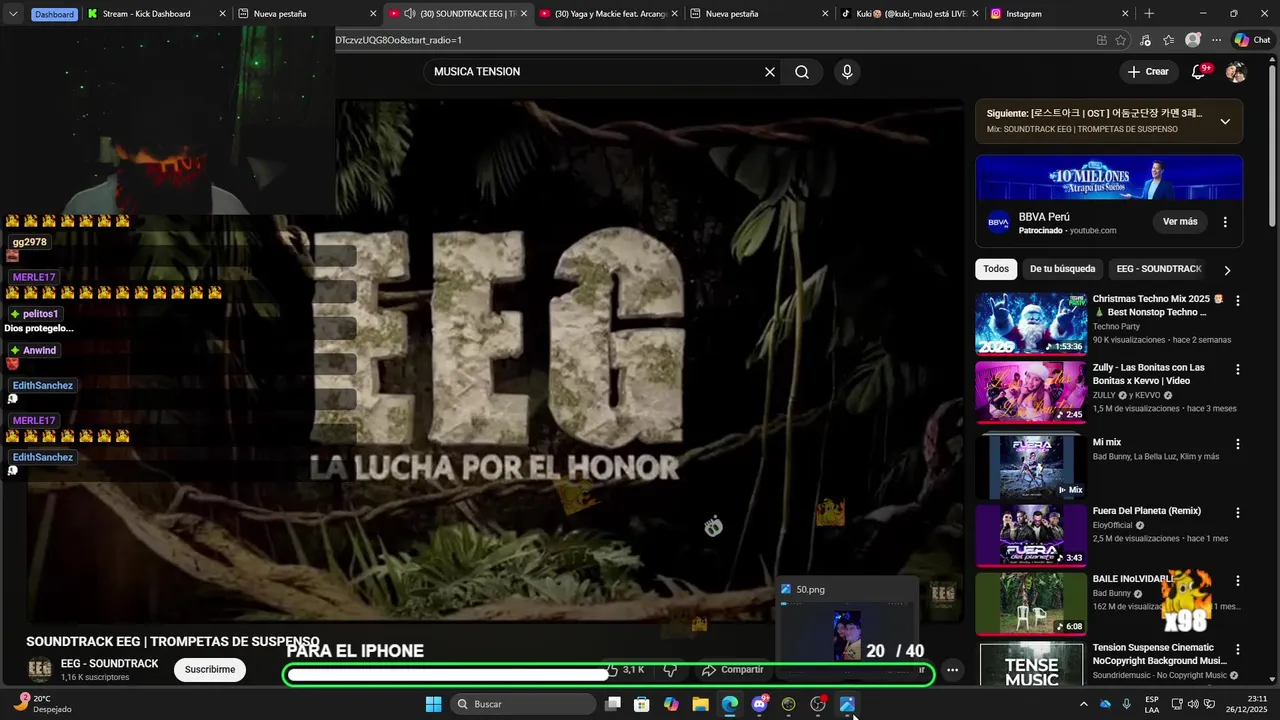Viewport: 1280px width, 720px height.
Task: Open options for Fuera Del Planeta video
Action: (1238, 513)
